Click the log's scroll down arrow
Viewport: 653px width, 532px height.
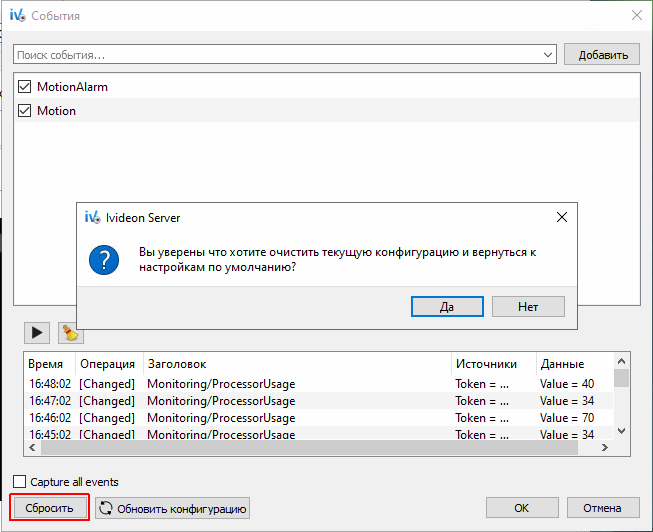(x=621, y=431)
